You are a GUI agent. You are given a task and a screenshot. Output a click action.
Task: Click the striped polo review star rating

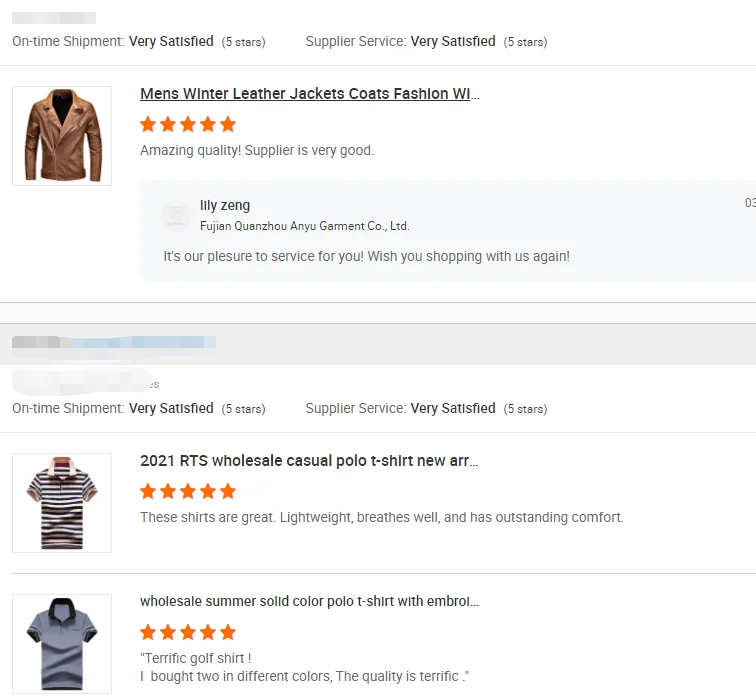point(188,491)
